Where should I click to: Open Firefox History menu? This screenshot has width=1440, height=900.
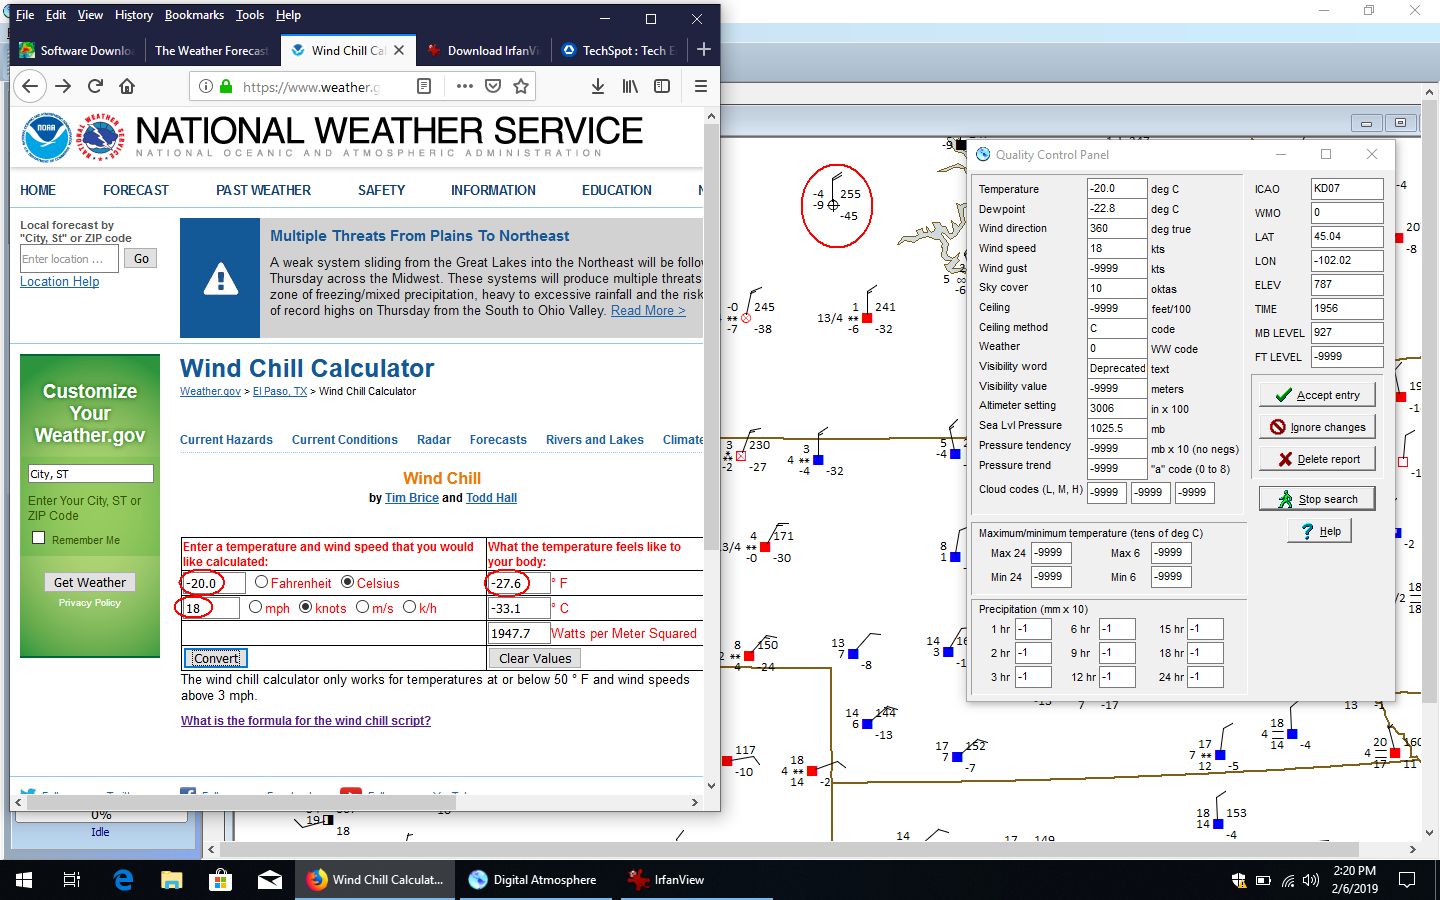point(134,15)
